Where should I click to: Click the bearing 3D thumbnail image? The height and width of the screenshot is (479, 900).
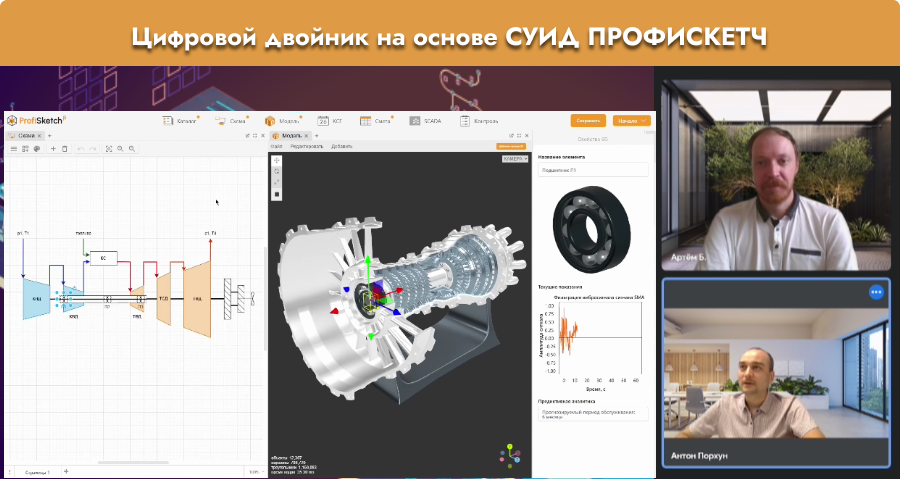tap(592, 229)
